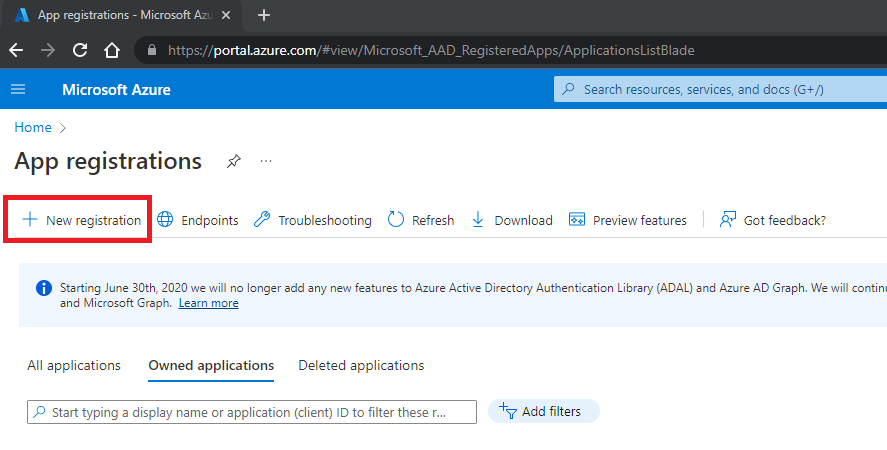The width and height of the screenshot is (887, 450).
Task: Click the address bar URL
Action: [431, 50]
